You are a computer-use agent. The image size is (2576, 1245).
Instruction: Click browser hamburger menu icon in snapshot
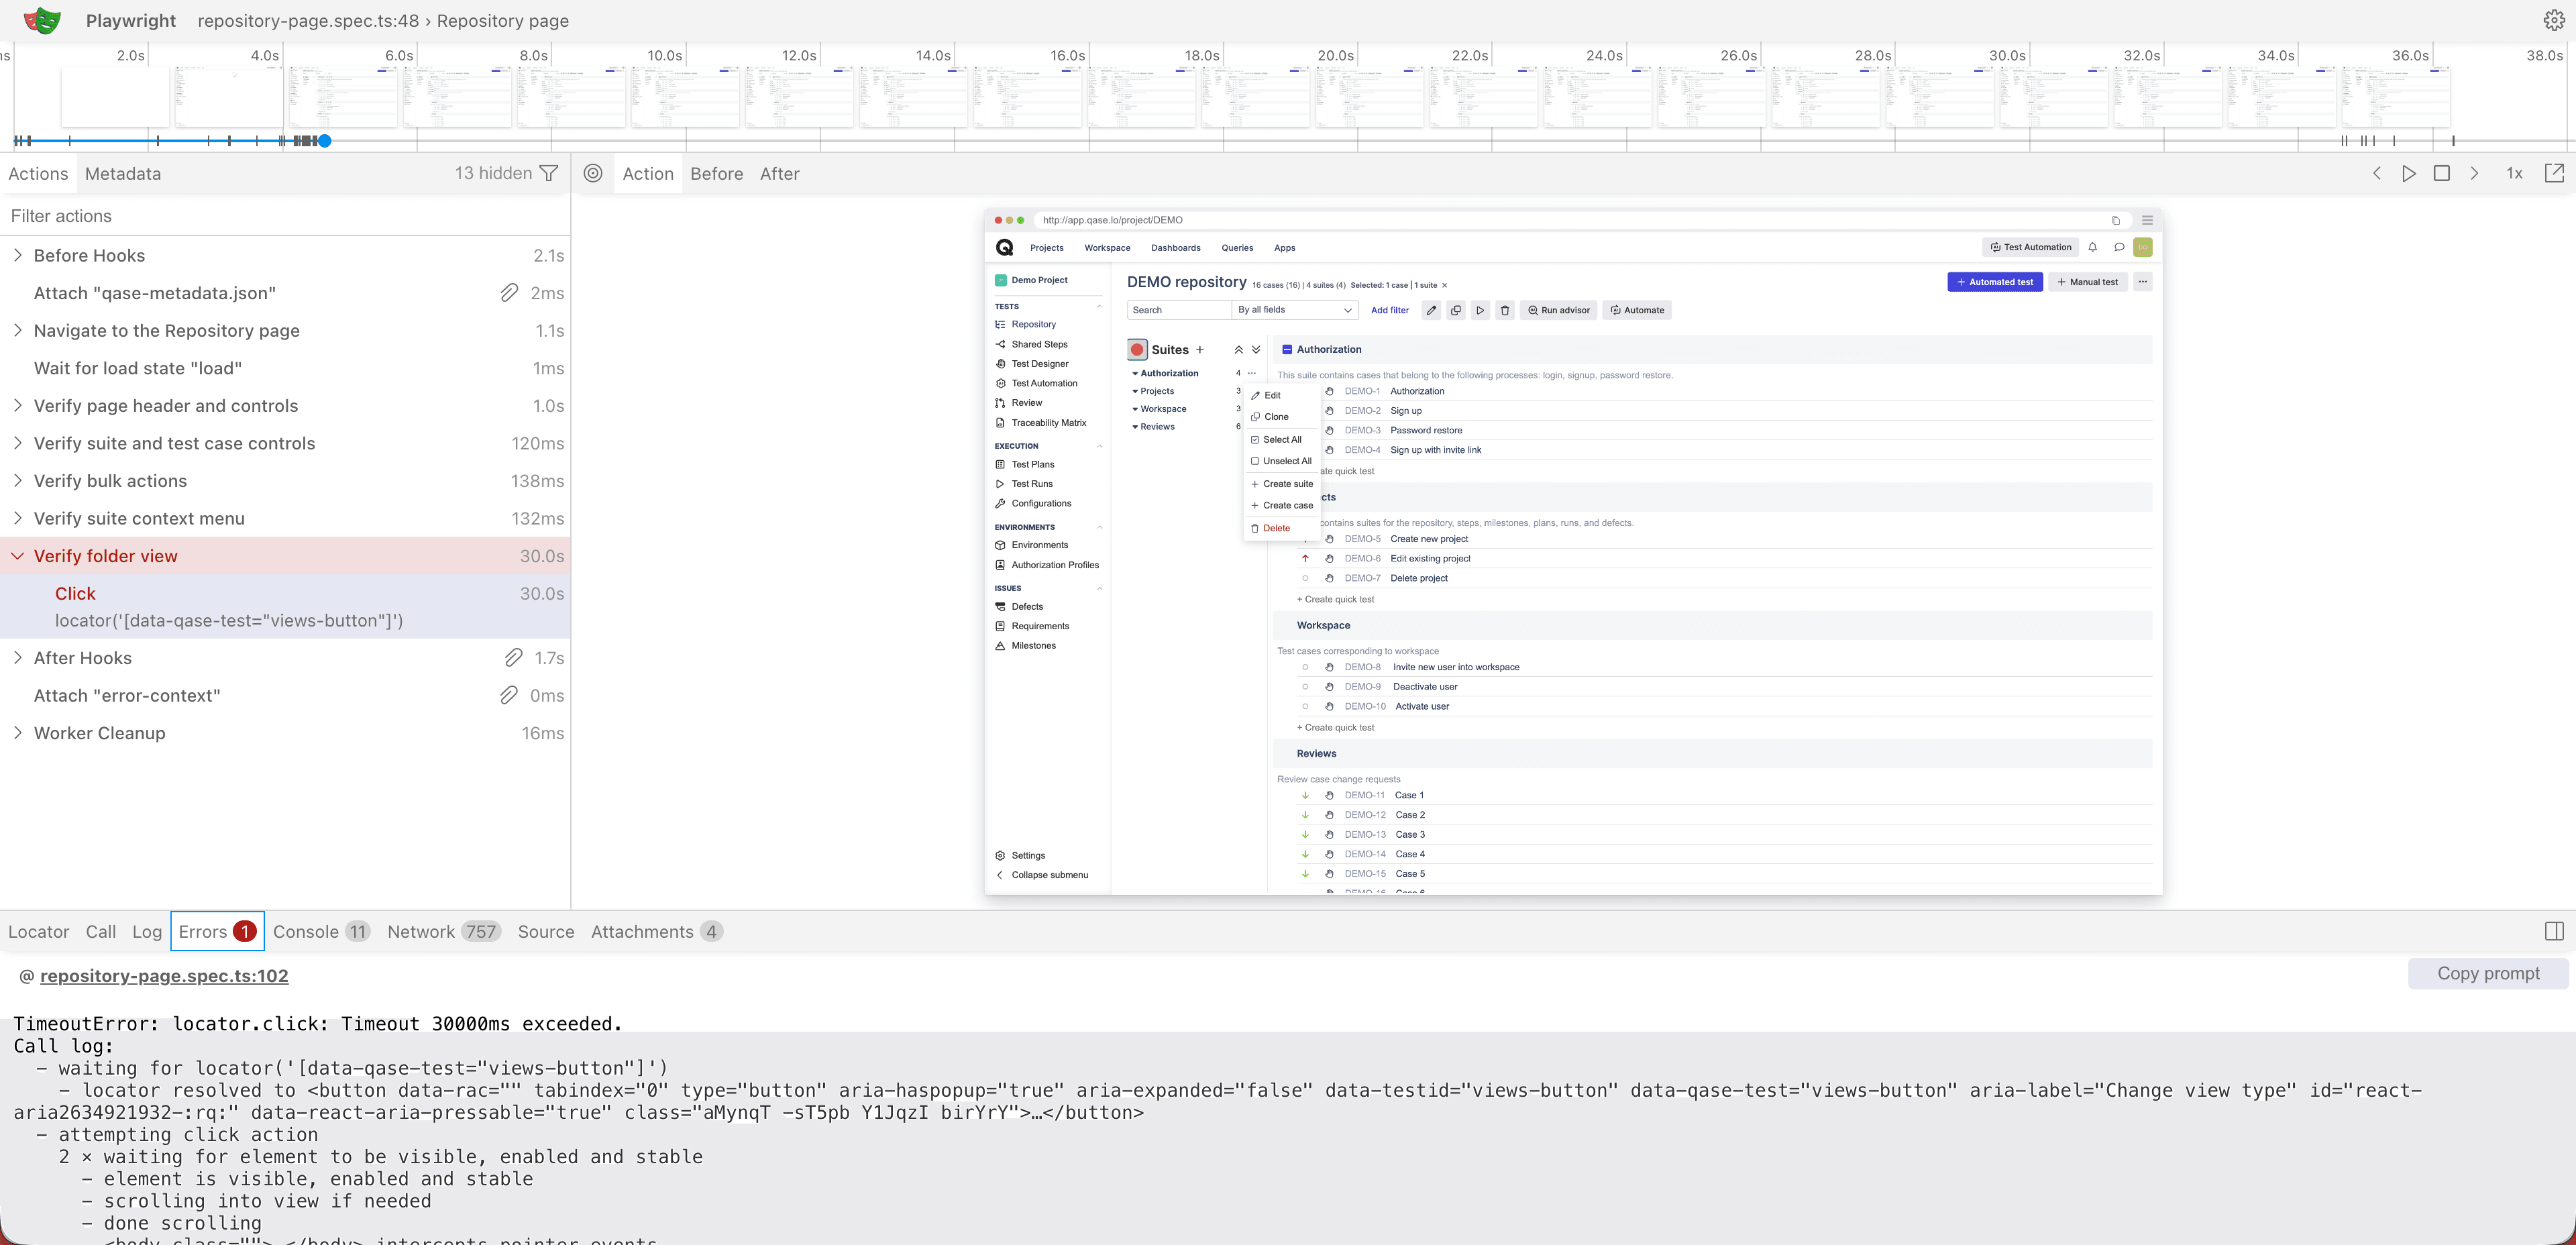pos(2147,220)
